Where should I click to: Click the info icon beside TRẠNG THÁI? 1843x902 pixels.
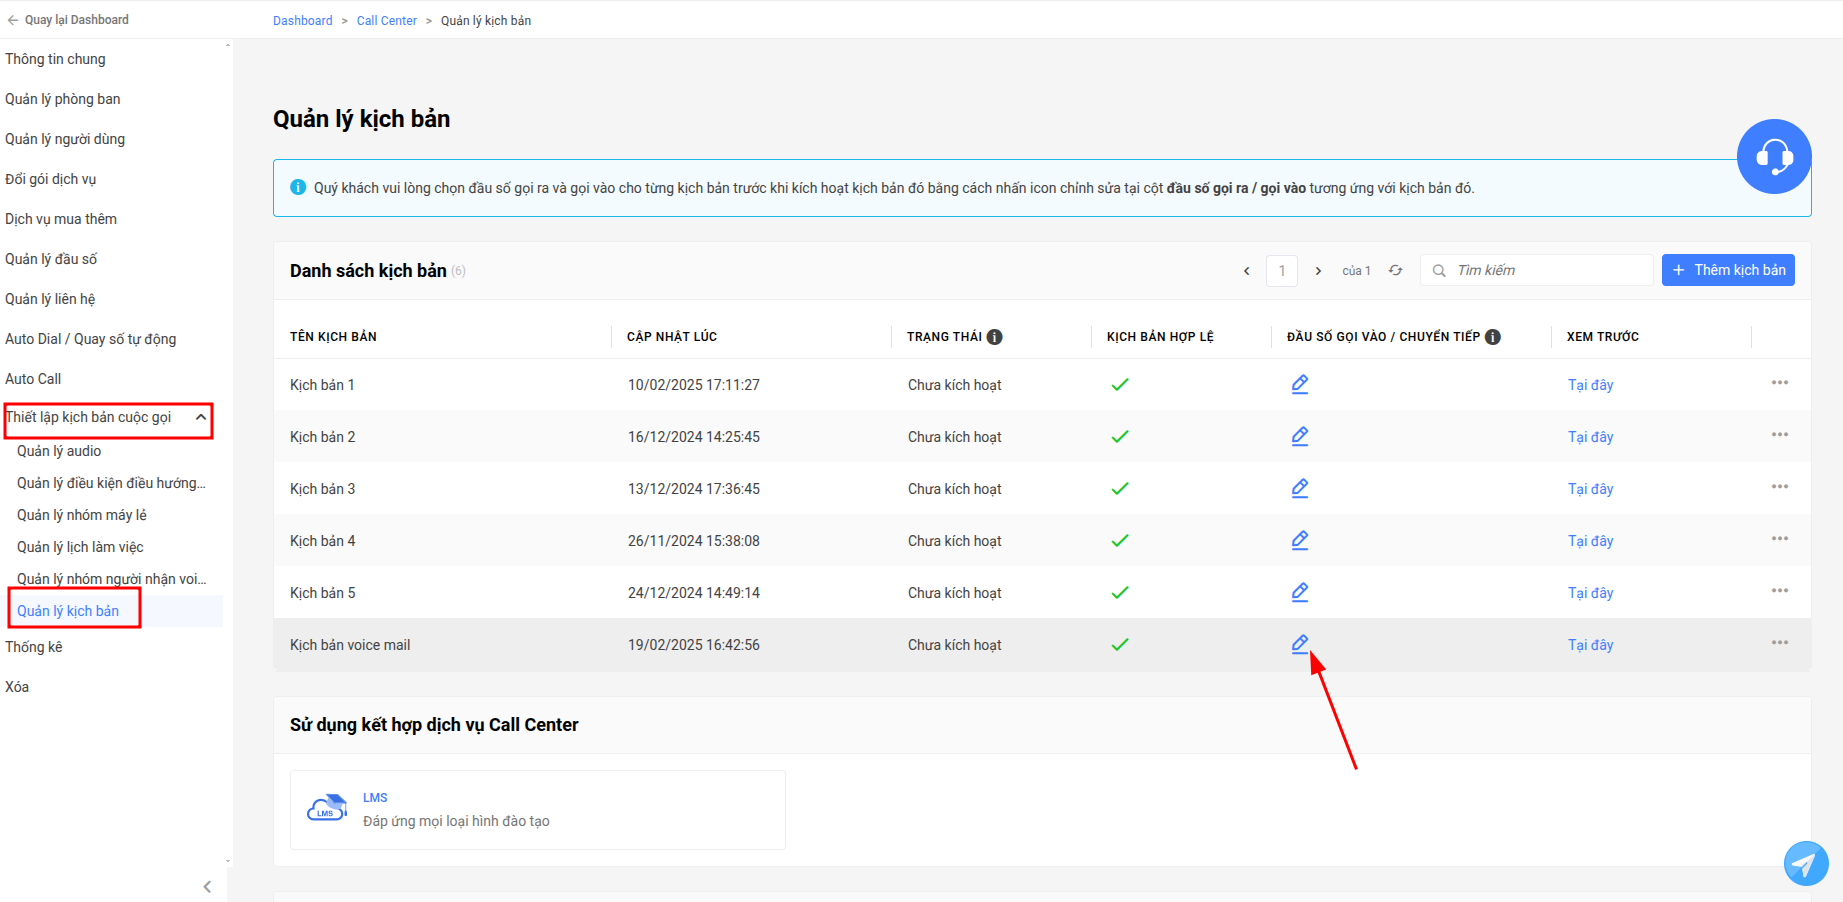[995, 337]
